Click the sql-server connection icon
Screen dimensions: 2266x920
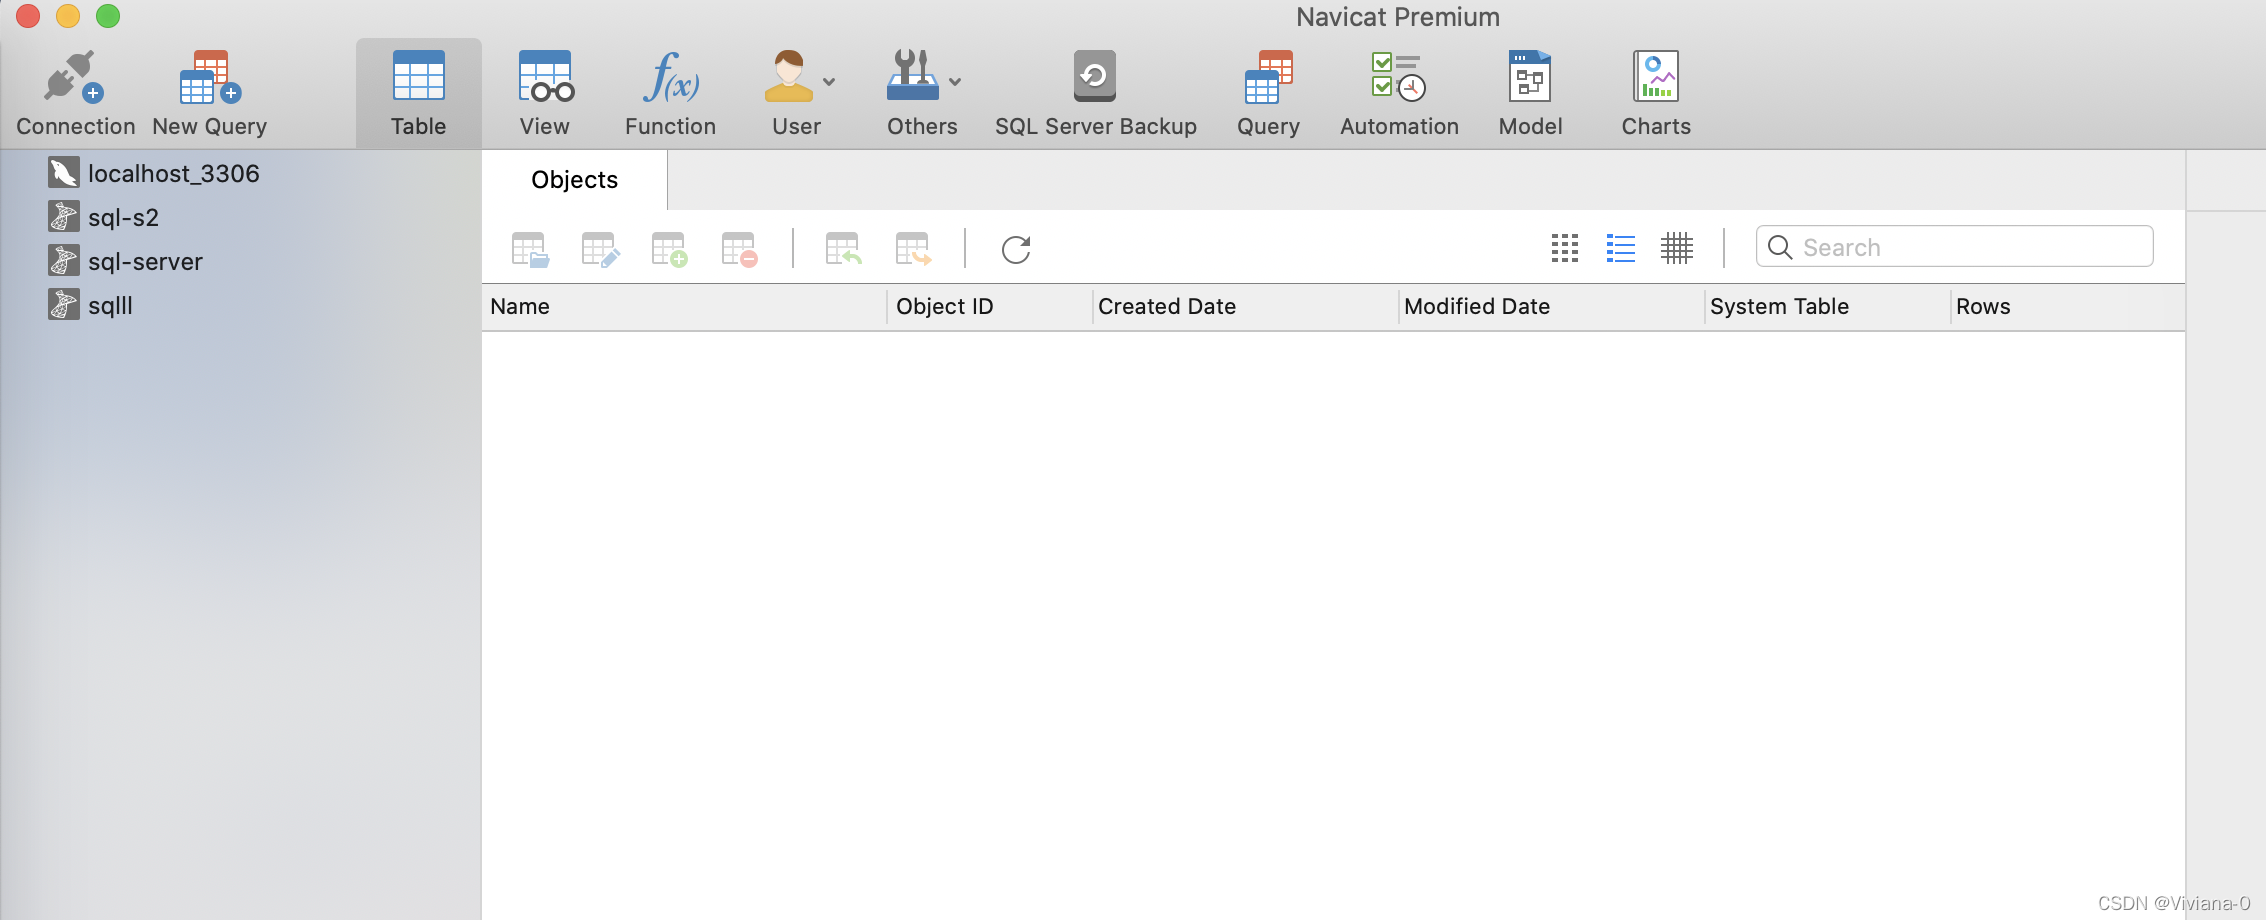click(x=63, y=261)
